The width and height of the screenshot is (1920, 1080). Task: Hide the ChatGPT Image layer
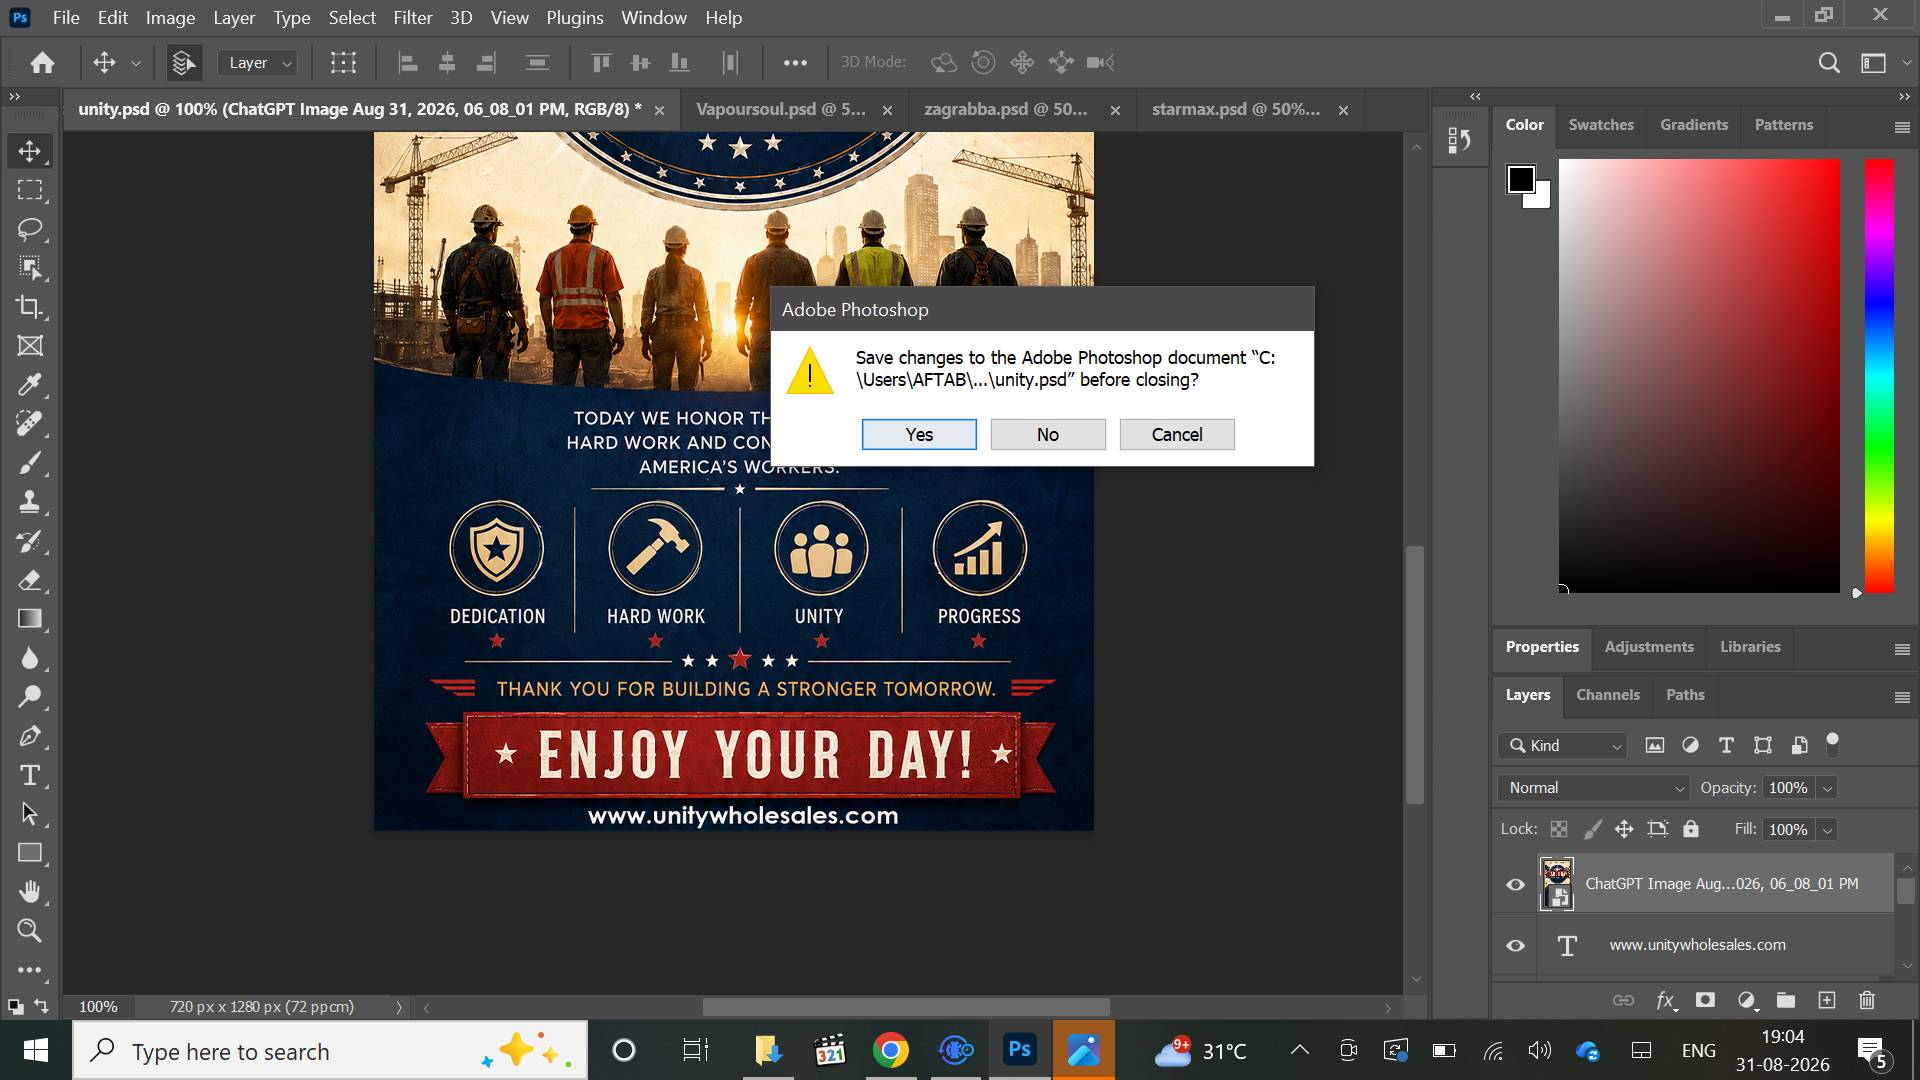pyautogui.click(x=1515, y=884)
